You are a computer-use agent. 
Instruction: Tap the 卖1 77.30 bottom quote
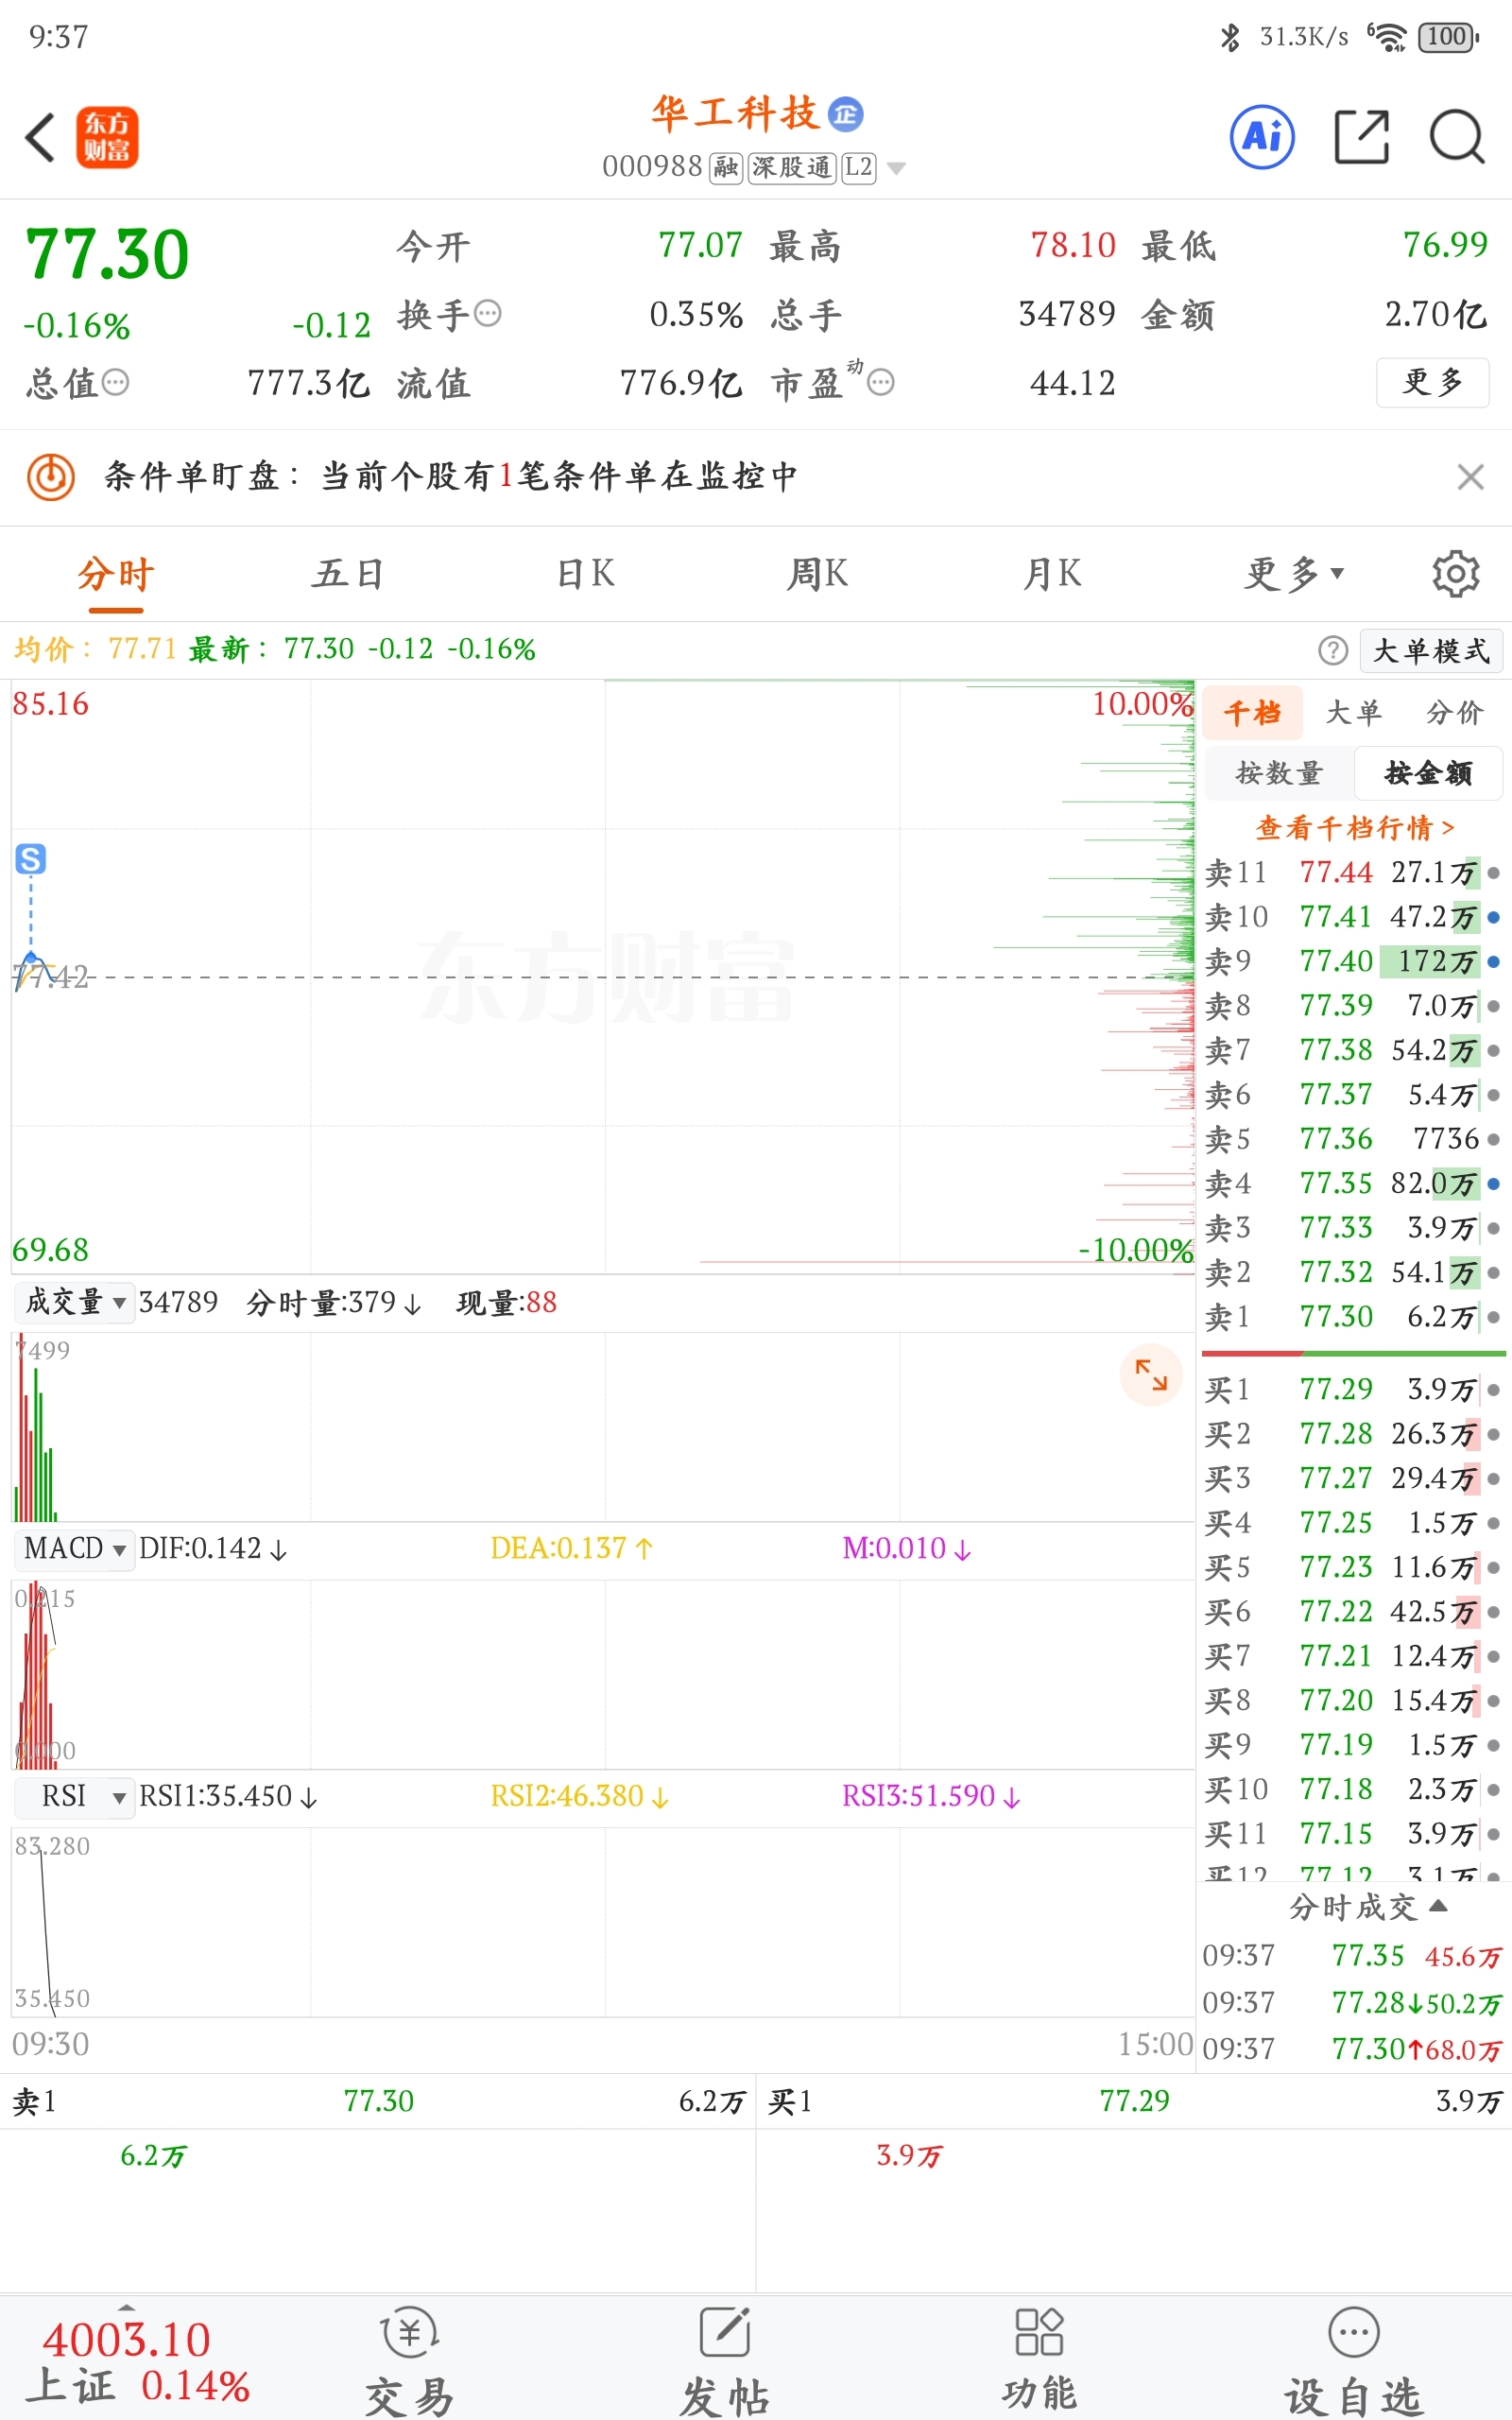pyautogui.click(x=378, y=2101)
